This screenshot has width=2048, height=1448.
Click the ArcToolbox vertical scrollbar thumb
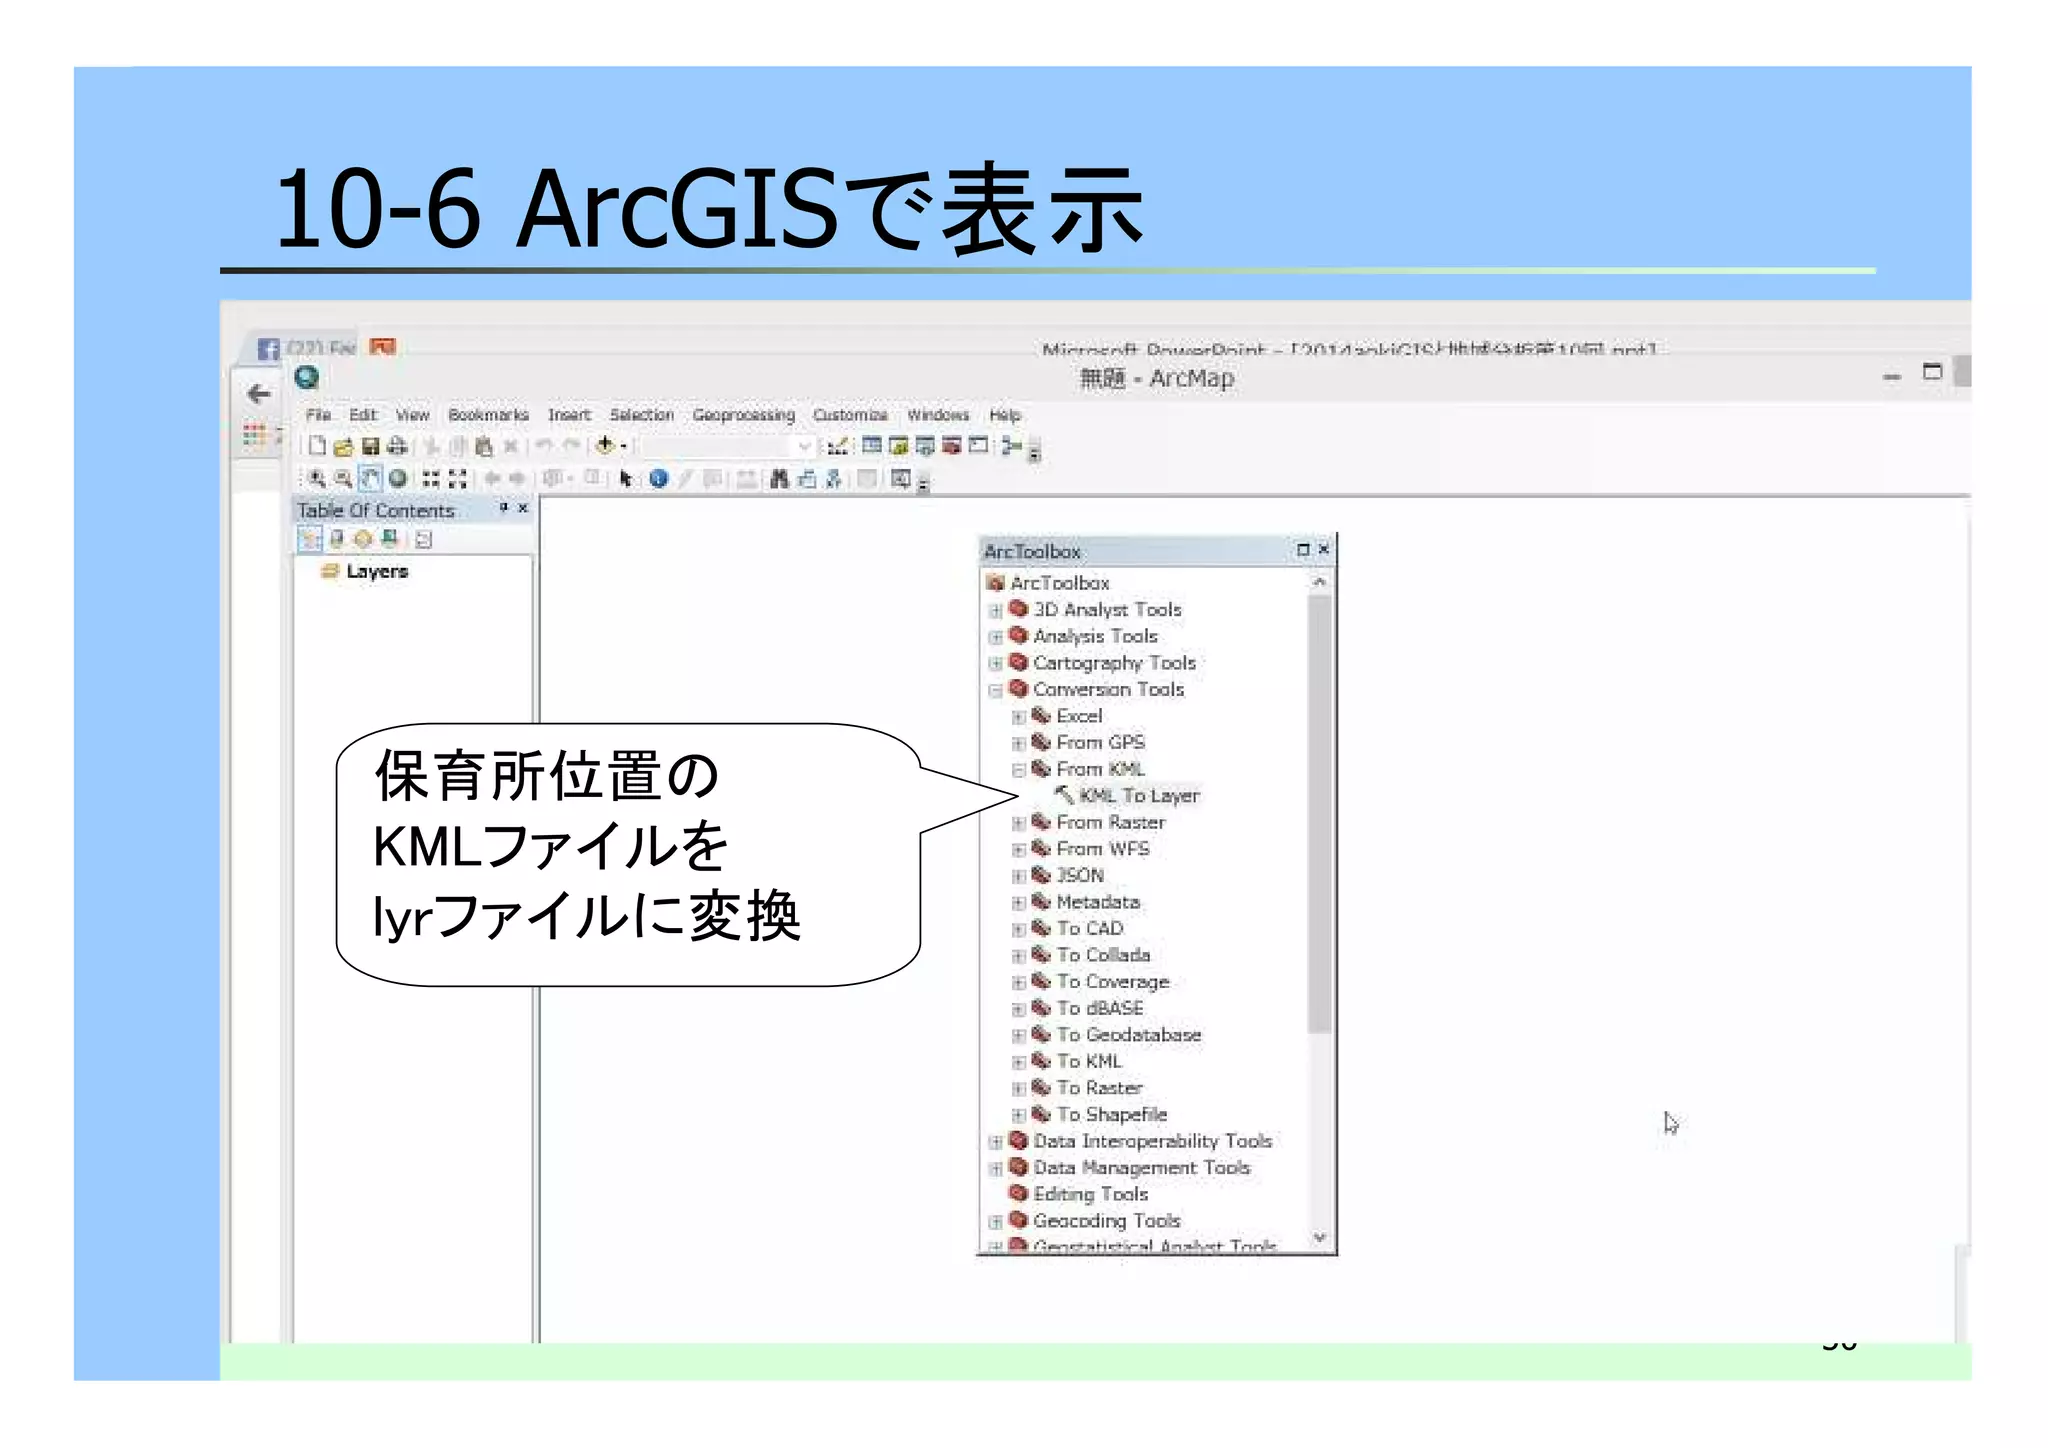[x=1320, y=813]
